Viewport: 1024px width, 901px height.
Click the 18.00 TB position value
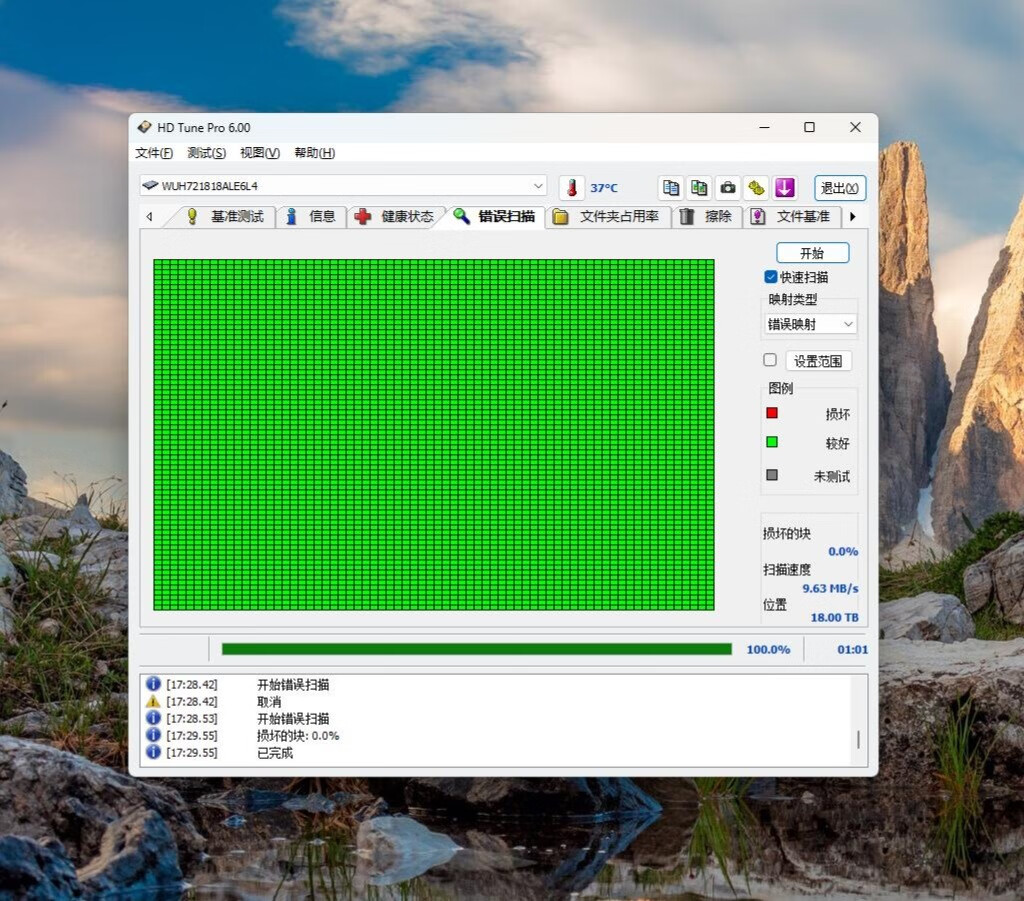835,617
